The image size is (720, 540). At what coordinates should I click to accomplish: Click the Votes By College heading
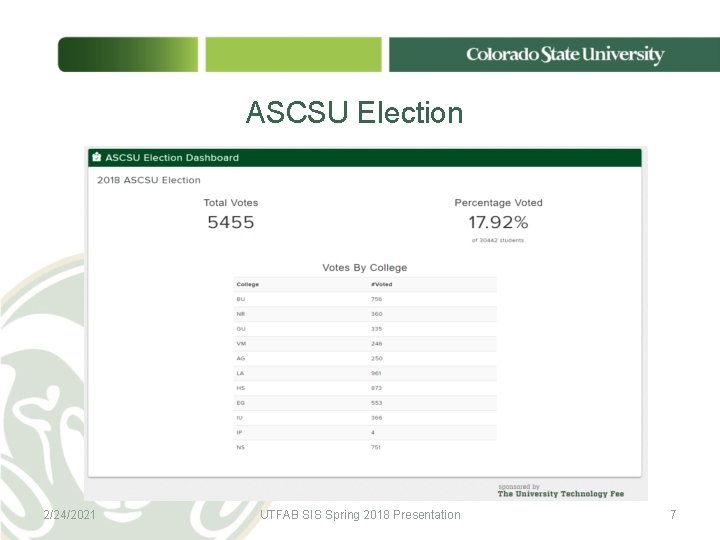click(364, 268)
